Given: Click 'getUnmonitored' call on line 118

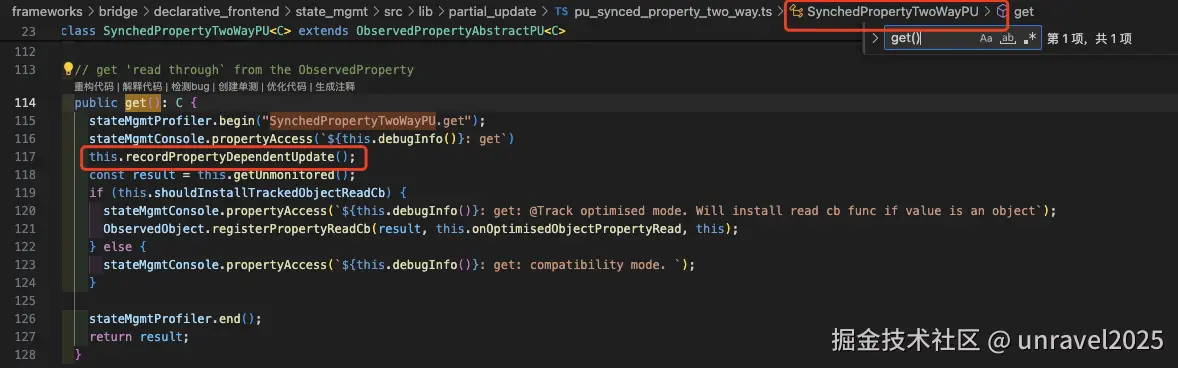Looking at the screenshot, I should tap(284, 175).
